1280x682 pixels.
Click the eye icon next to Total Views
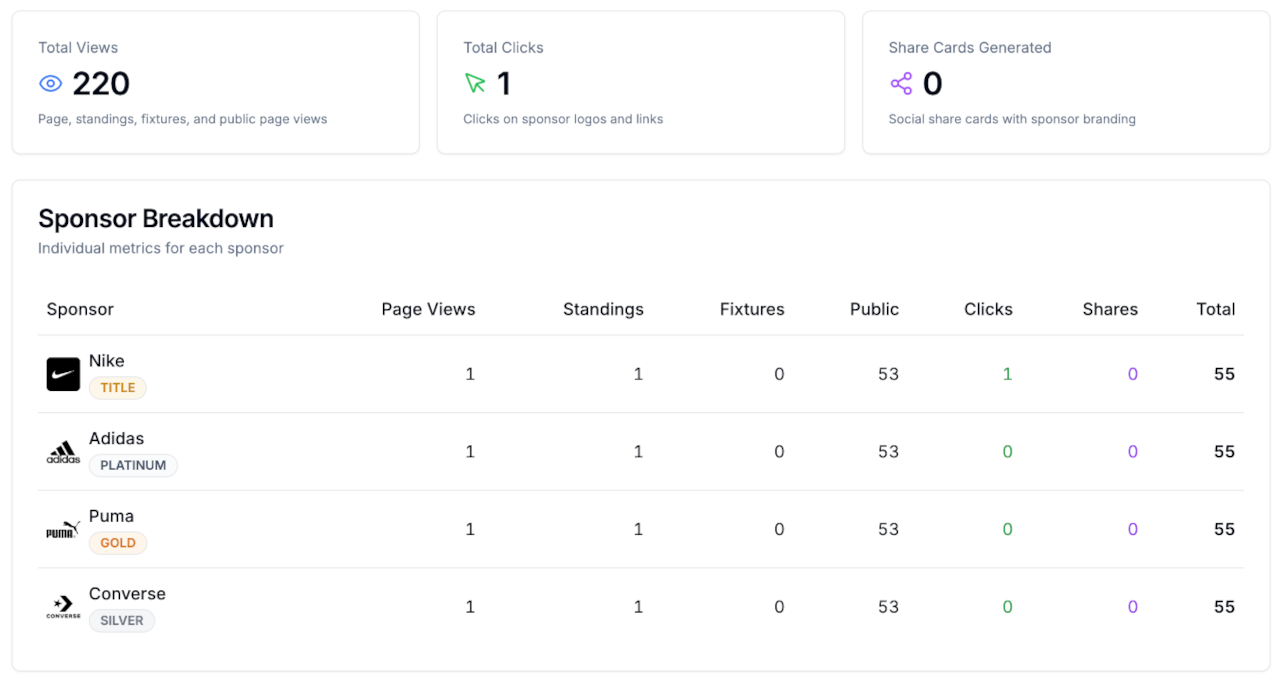[x=50, y=84]
